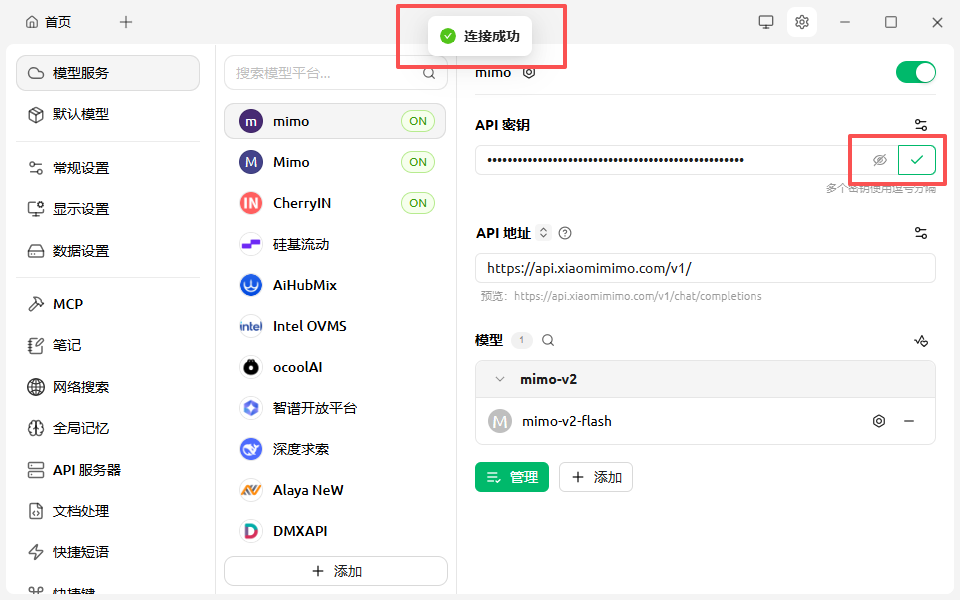Click the 搜索模型平台 search field
This screenshot has width=960, height=600.
(x=325, y=73)
